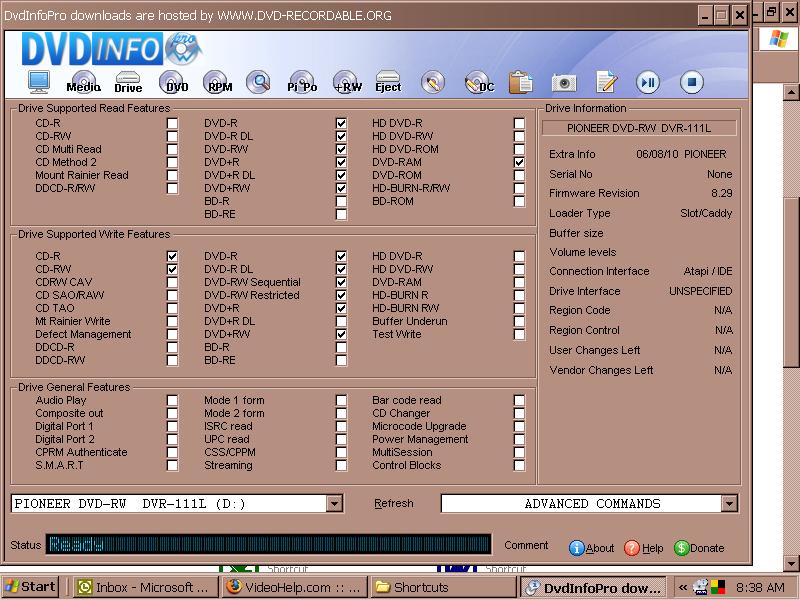Click the background window scrollbar up arrow

click(791, 92)
